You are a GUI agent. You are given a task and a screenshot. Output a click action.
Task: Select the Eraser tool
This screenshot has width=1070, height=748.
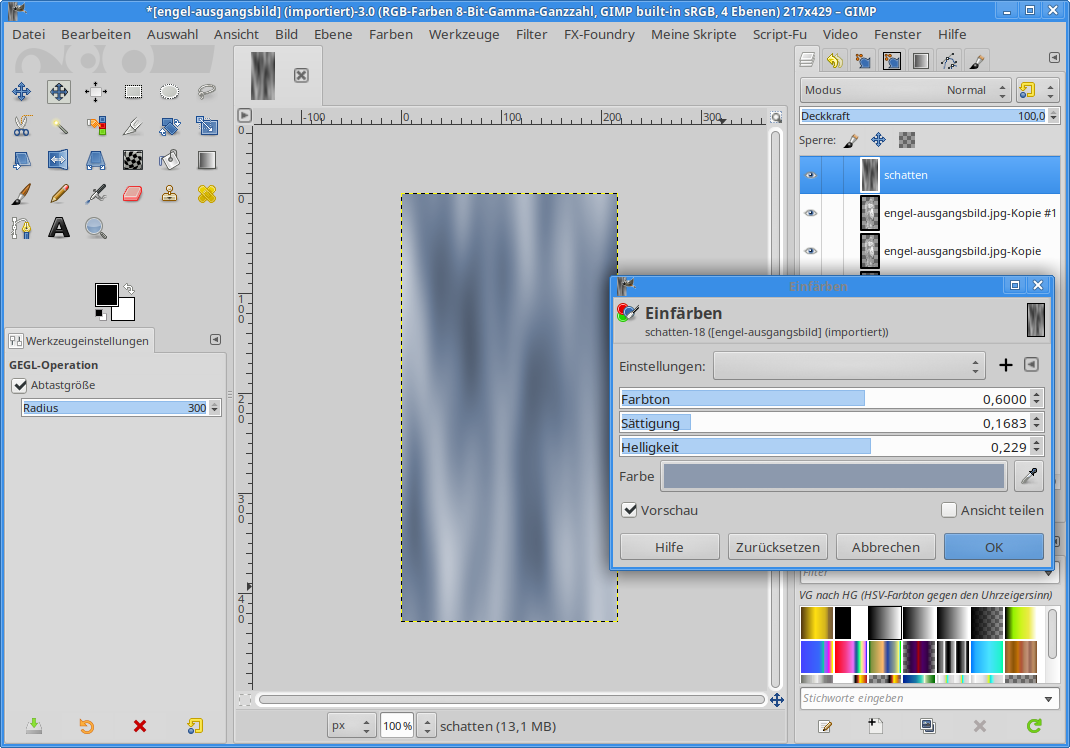(x=133, y=193)
